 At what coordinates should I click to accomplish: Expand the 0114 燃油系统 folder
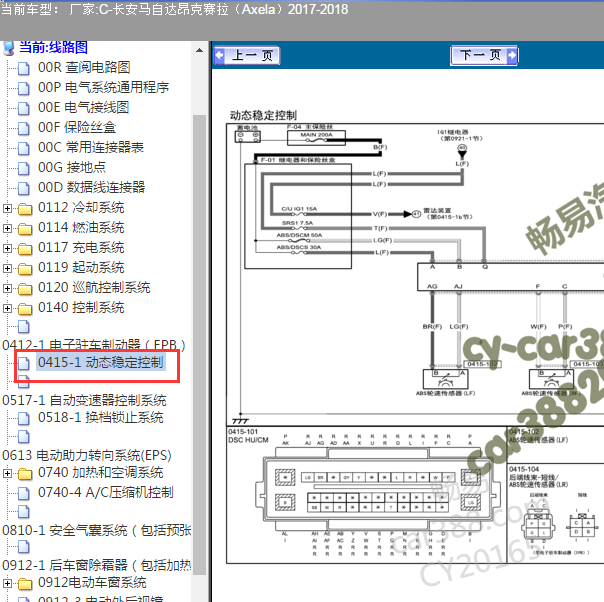pos(7,228)
